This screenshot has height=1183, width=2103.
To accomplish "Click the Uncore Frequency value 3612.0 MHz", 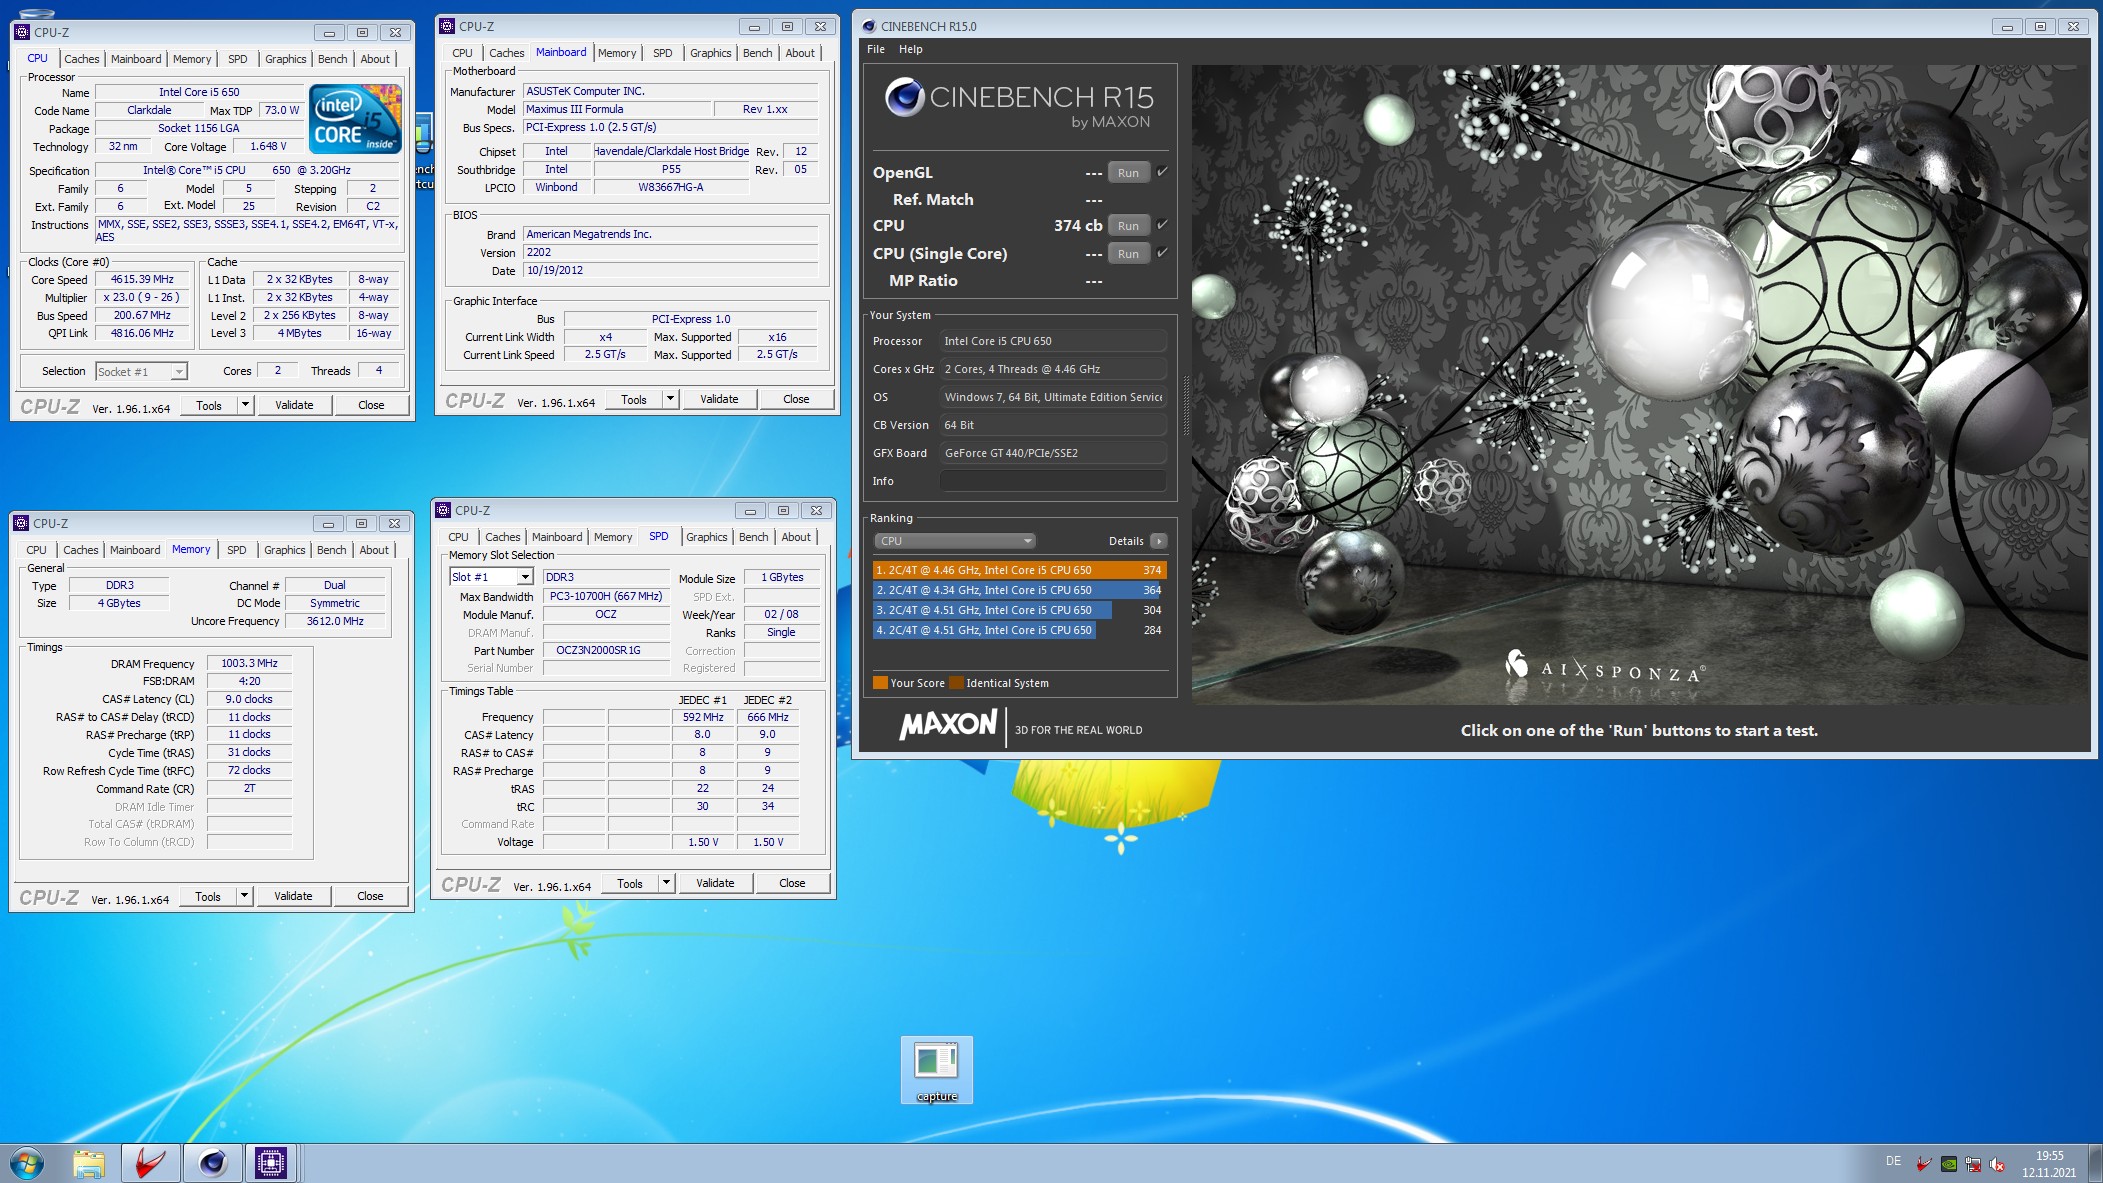I will pos(335,621).
